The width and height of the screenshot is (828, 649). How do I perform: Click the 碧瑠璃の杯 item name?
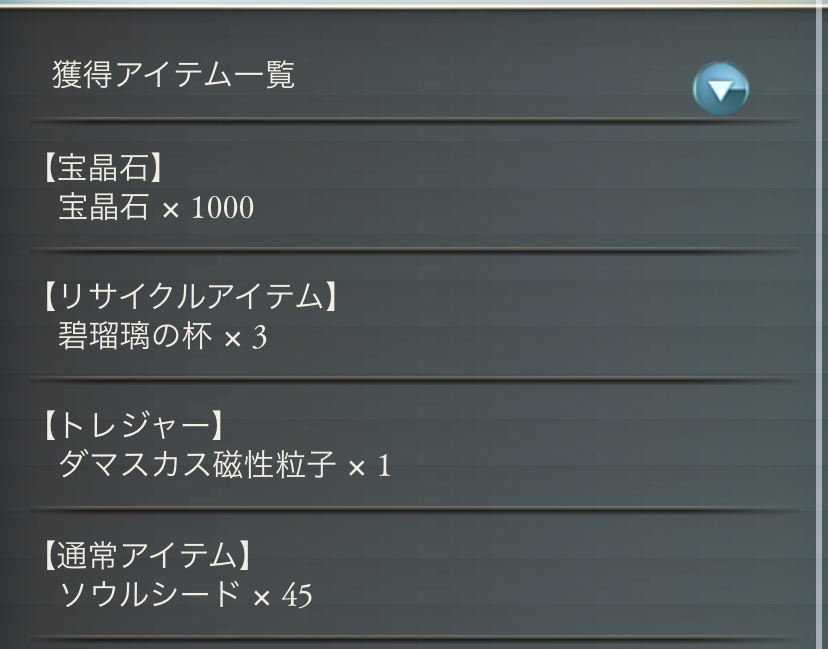point(135,336)
